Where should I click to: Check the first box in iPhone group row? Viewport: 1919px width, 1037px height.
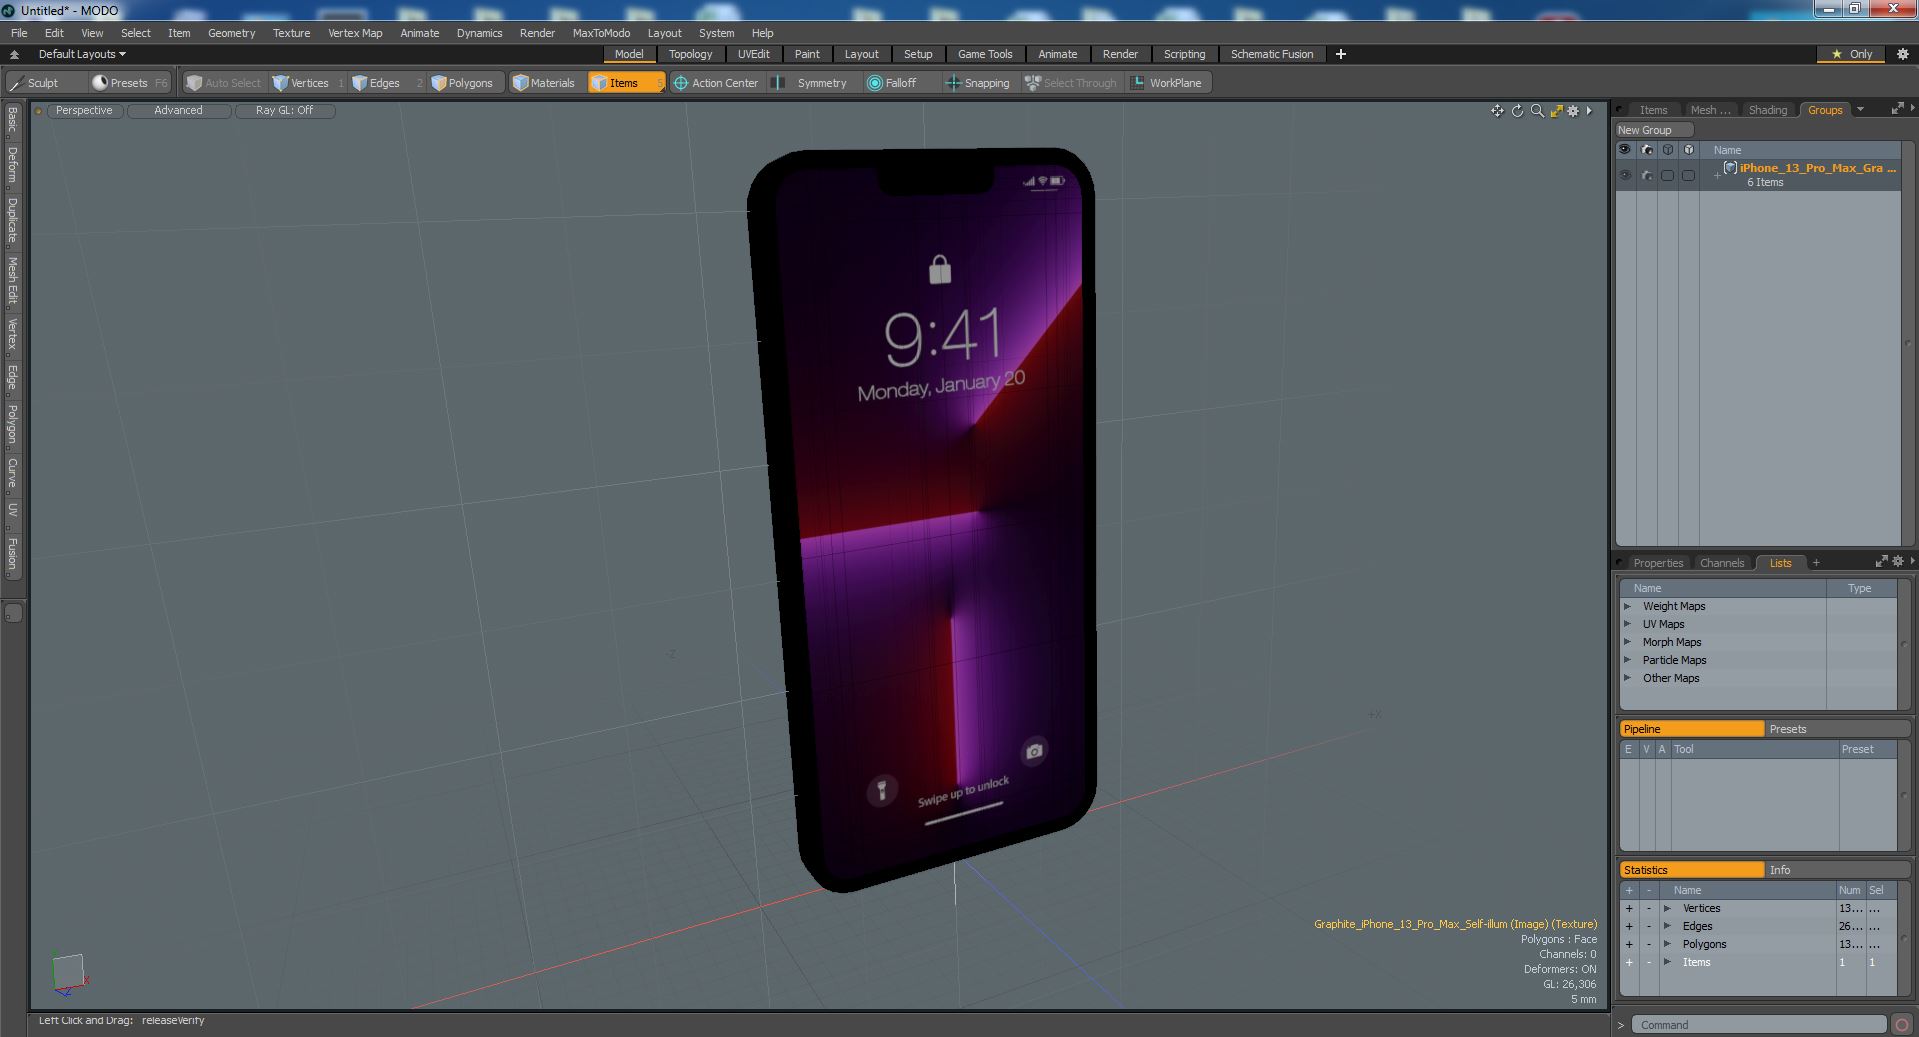1667,175
